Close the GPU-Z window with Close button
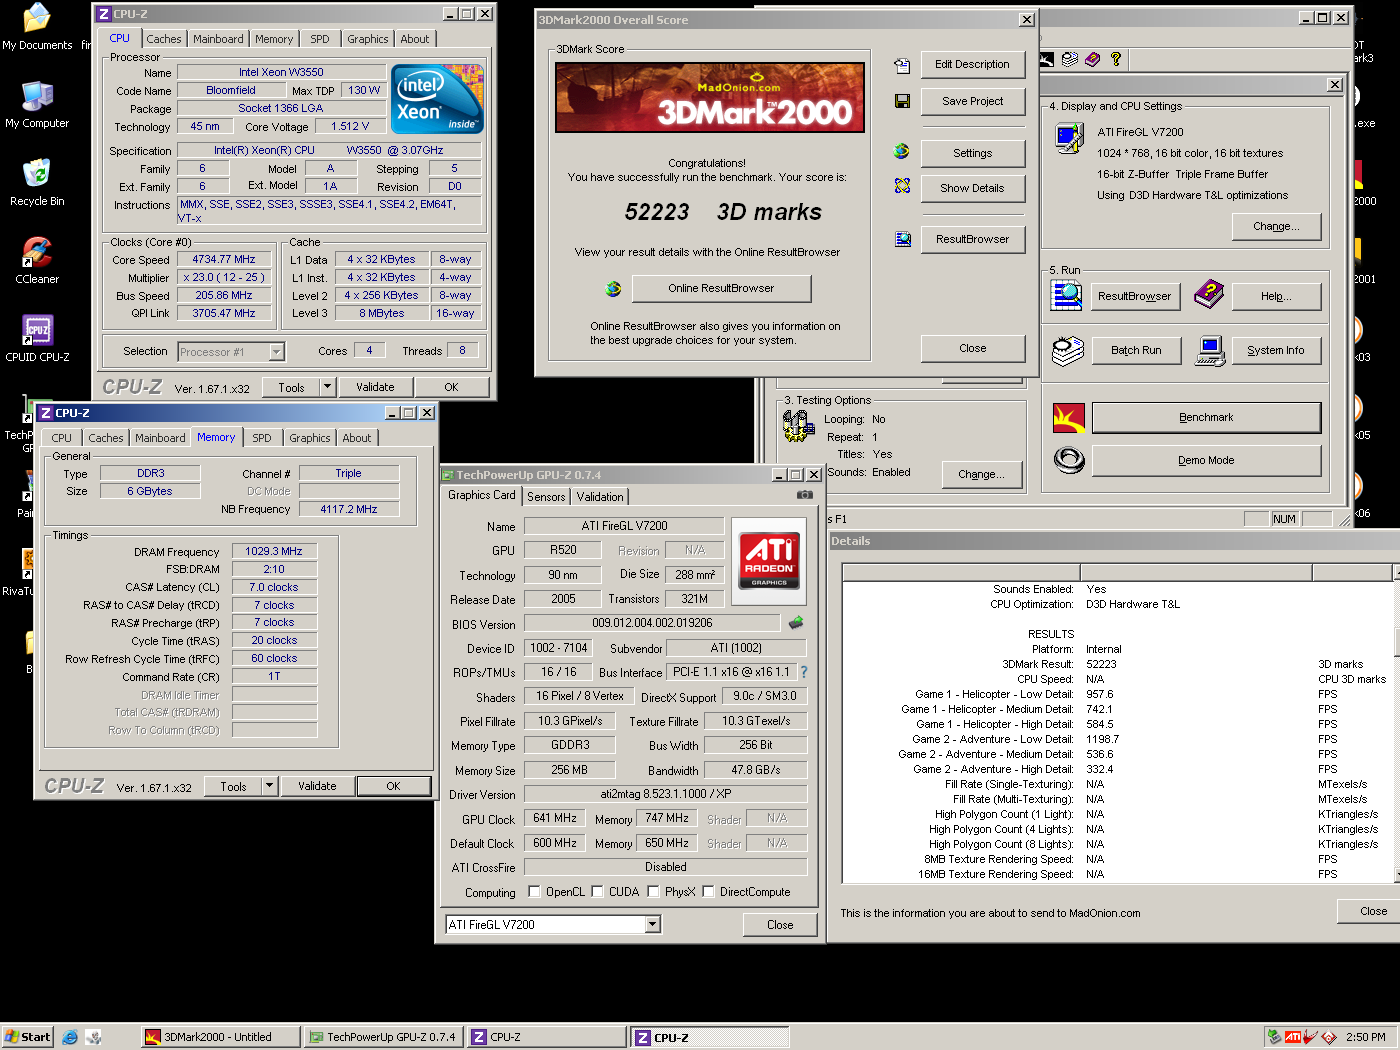The width and height of the screenshot is (1400, 1050). pyautogui.click(x=780, y=925)
